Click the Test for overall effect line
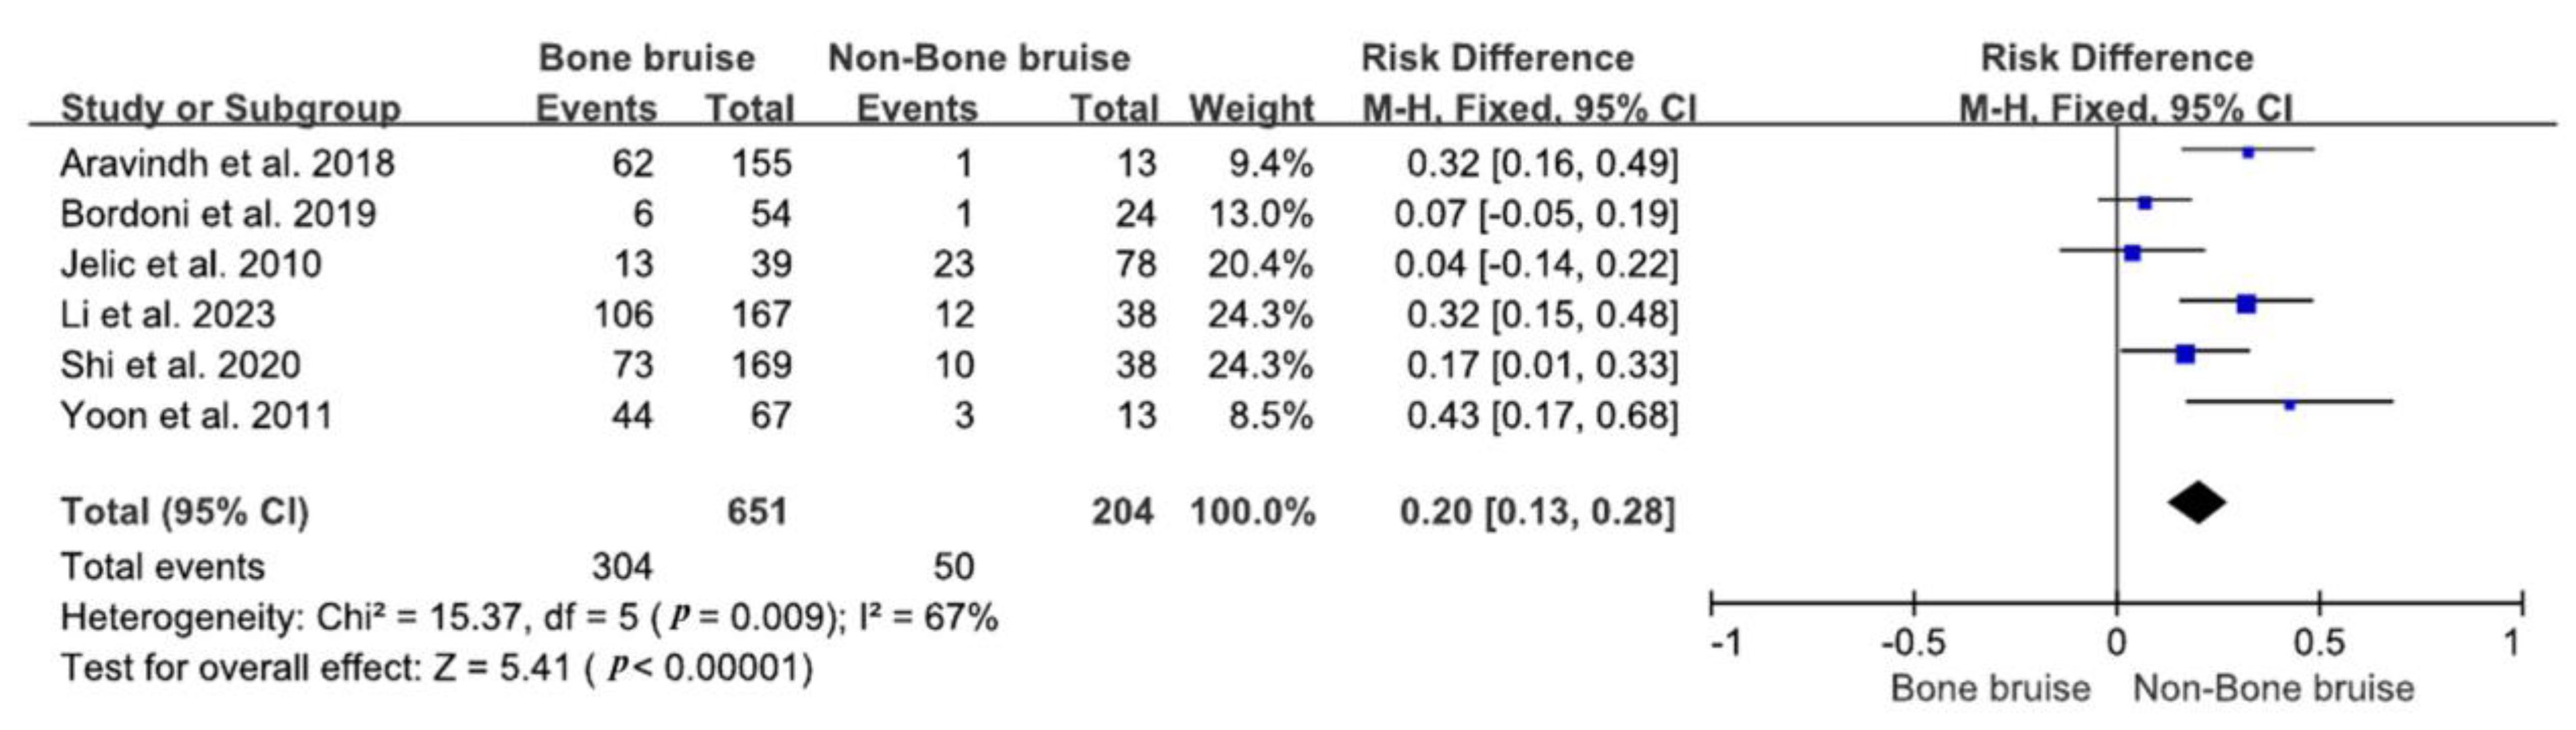 click(x=437, y=667)
